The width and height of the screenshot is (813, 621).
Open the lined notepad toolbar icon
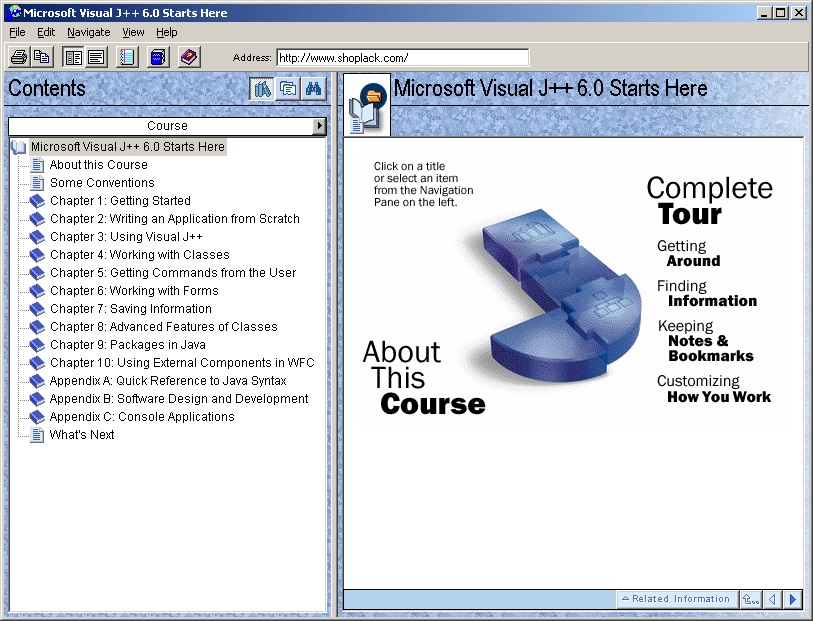tap(127, 57)
